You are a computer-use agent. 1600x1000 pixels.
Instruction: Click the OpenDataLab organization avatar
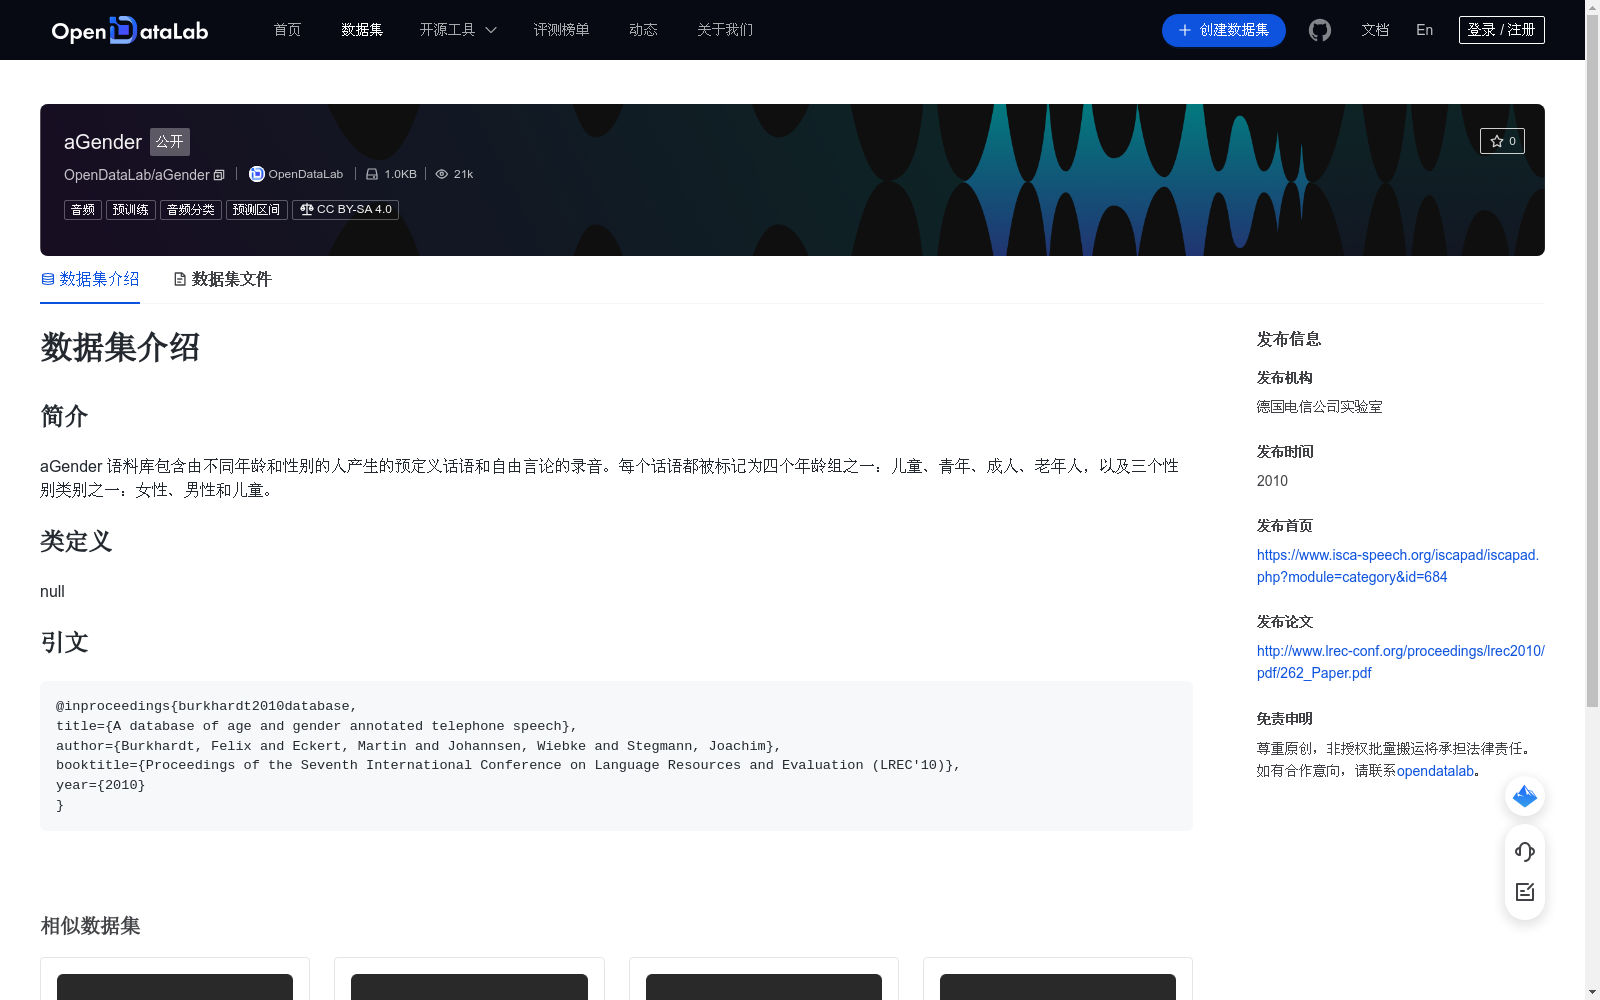[257, 174]
